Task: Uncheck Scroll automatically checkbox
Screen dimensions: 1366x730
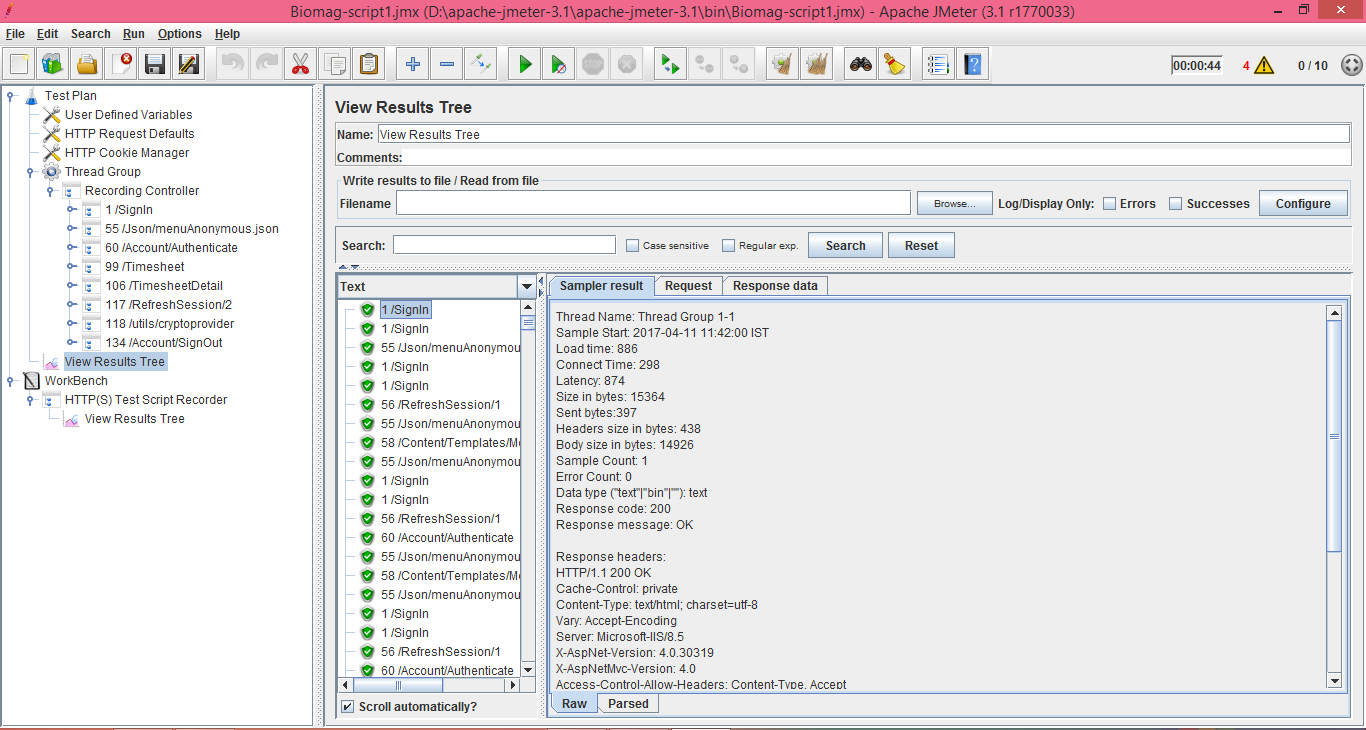Action: click(347, 706)
